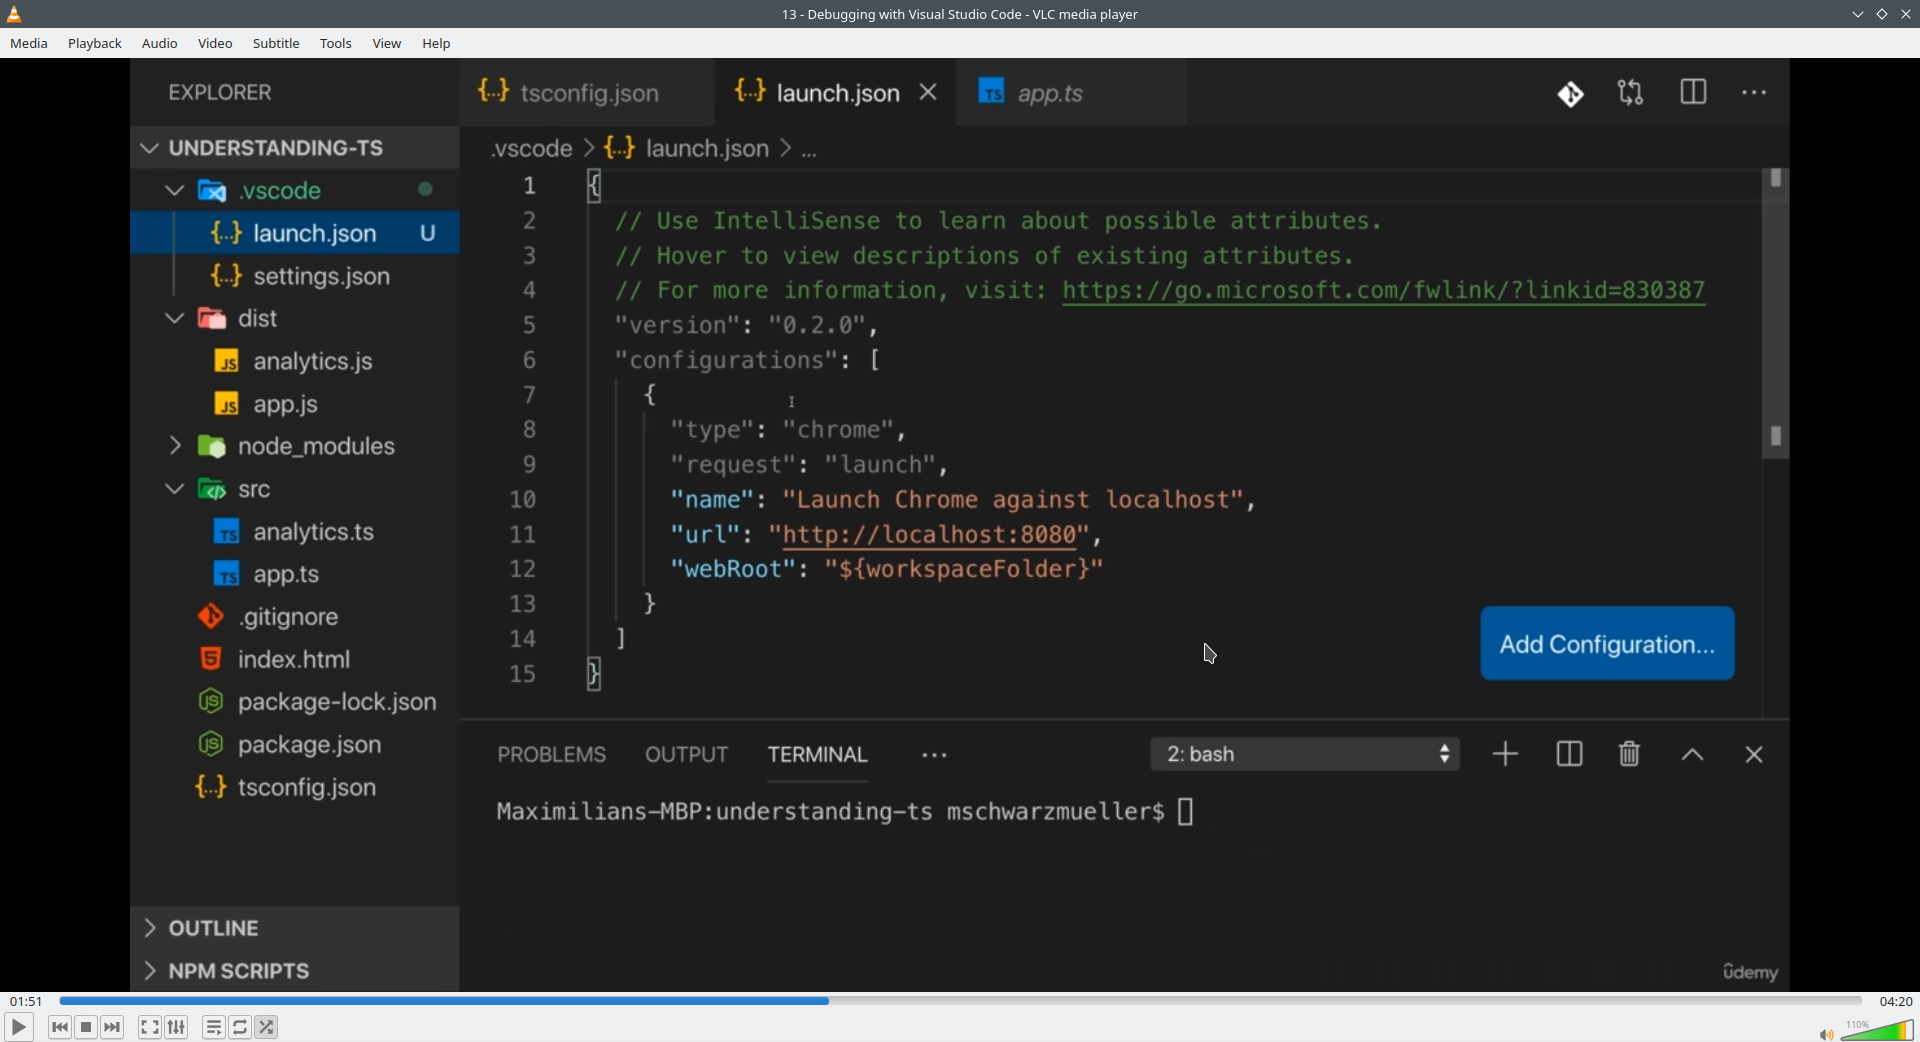The width and height of the screenshot is (1920, 1042).
Task: Open the .gitignore file
Action: (x=294, y=617)
